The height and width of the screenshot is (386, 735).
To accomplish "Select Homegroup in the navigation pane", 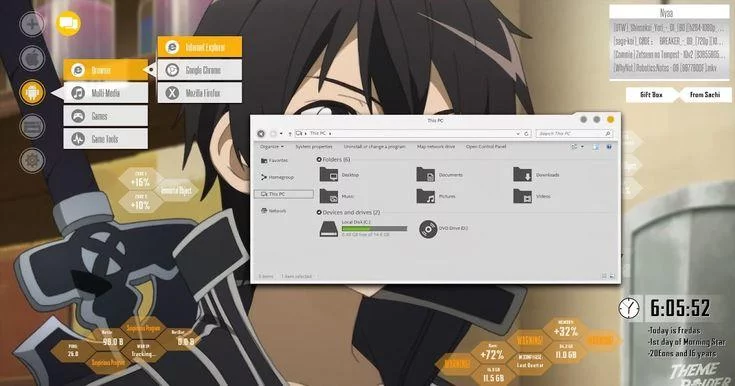I will click(x=277, y=177).
